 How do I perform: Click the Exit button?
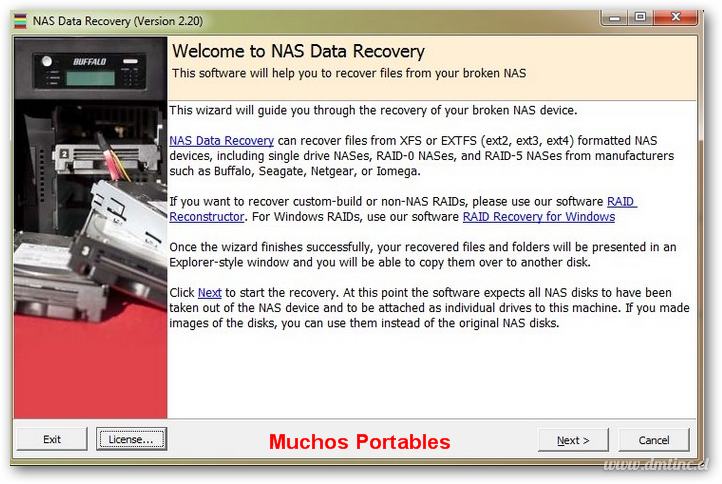(x=52, y=439)
